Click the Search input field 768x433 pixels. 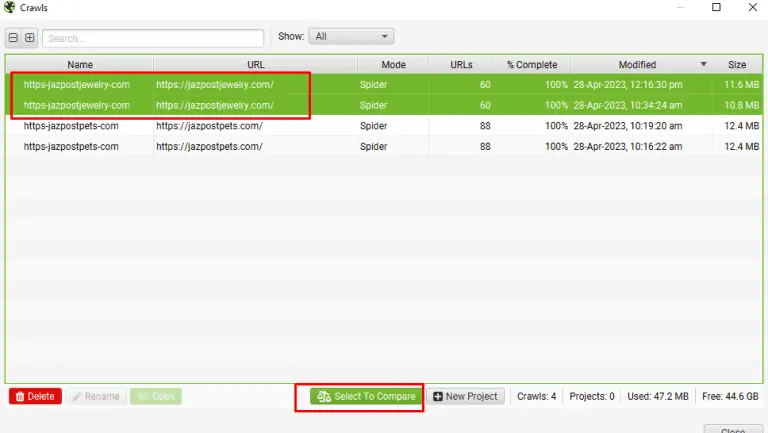tap(153, 38)
